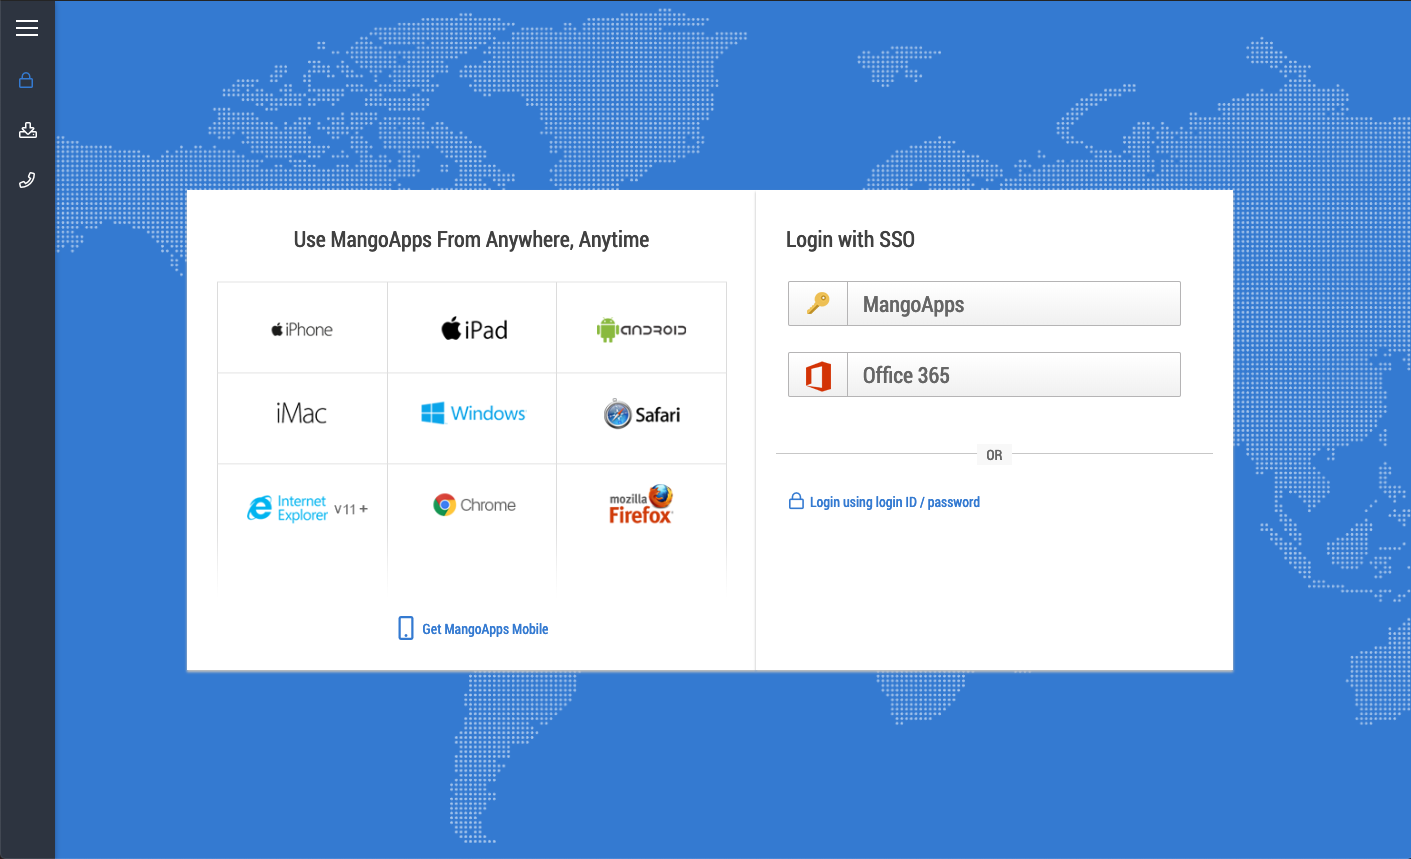This screenshot has width=1411, height=859.
Task: Click the phone icon in sidebar
Action: [x=27, y=180]
